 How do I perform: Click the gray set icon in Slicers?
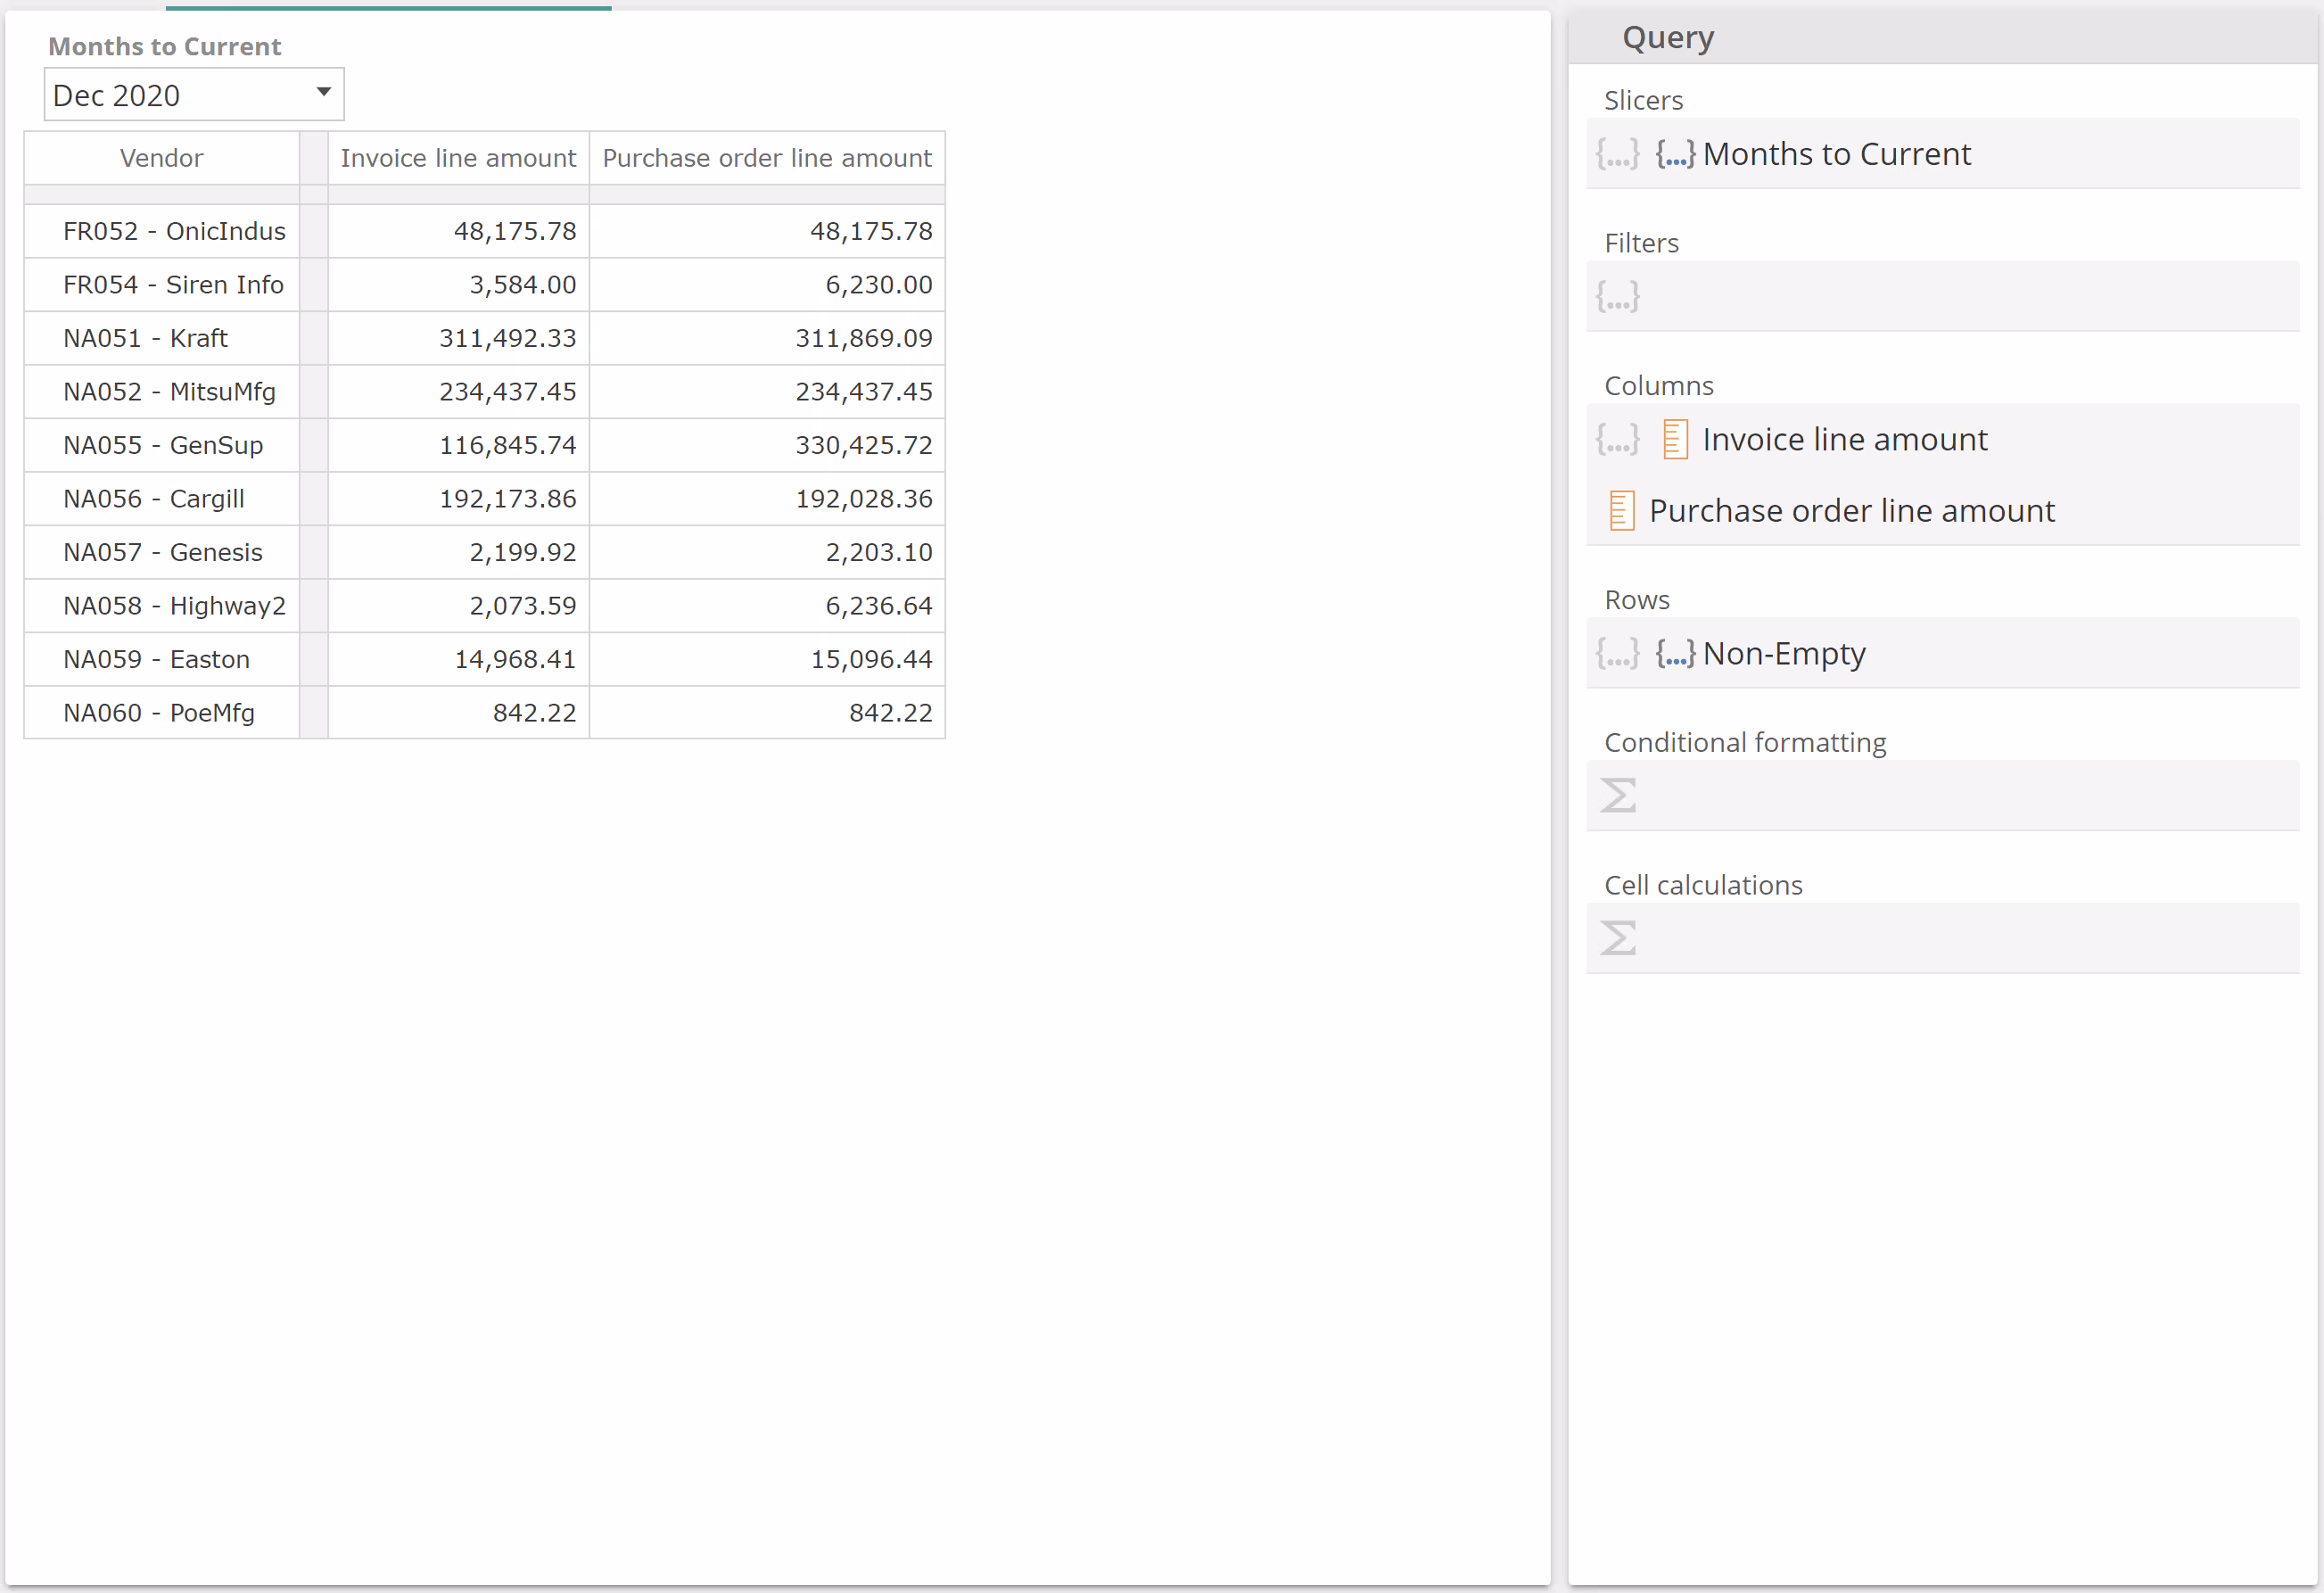tap(1617, 154)
